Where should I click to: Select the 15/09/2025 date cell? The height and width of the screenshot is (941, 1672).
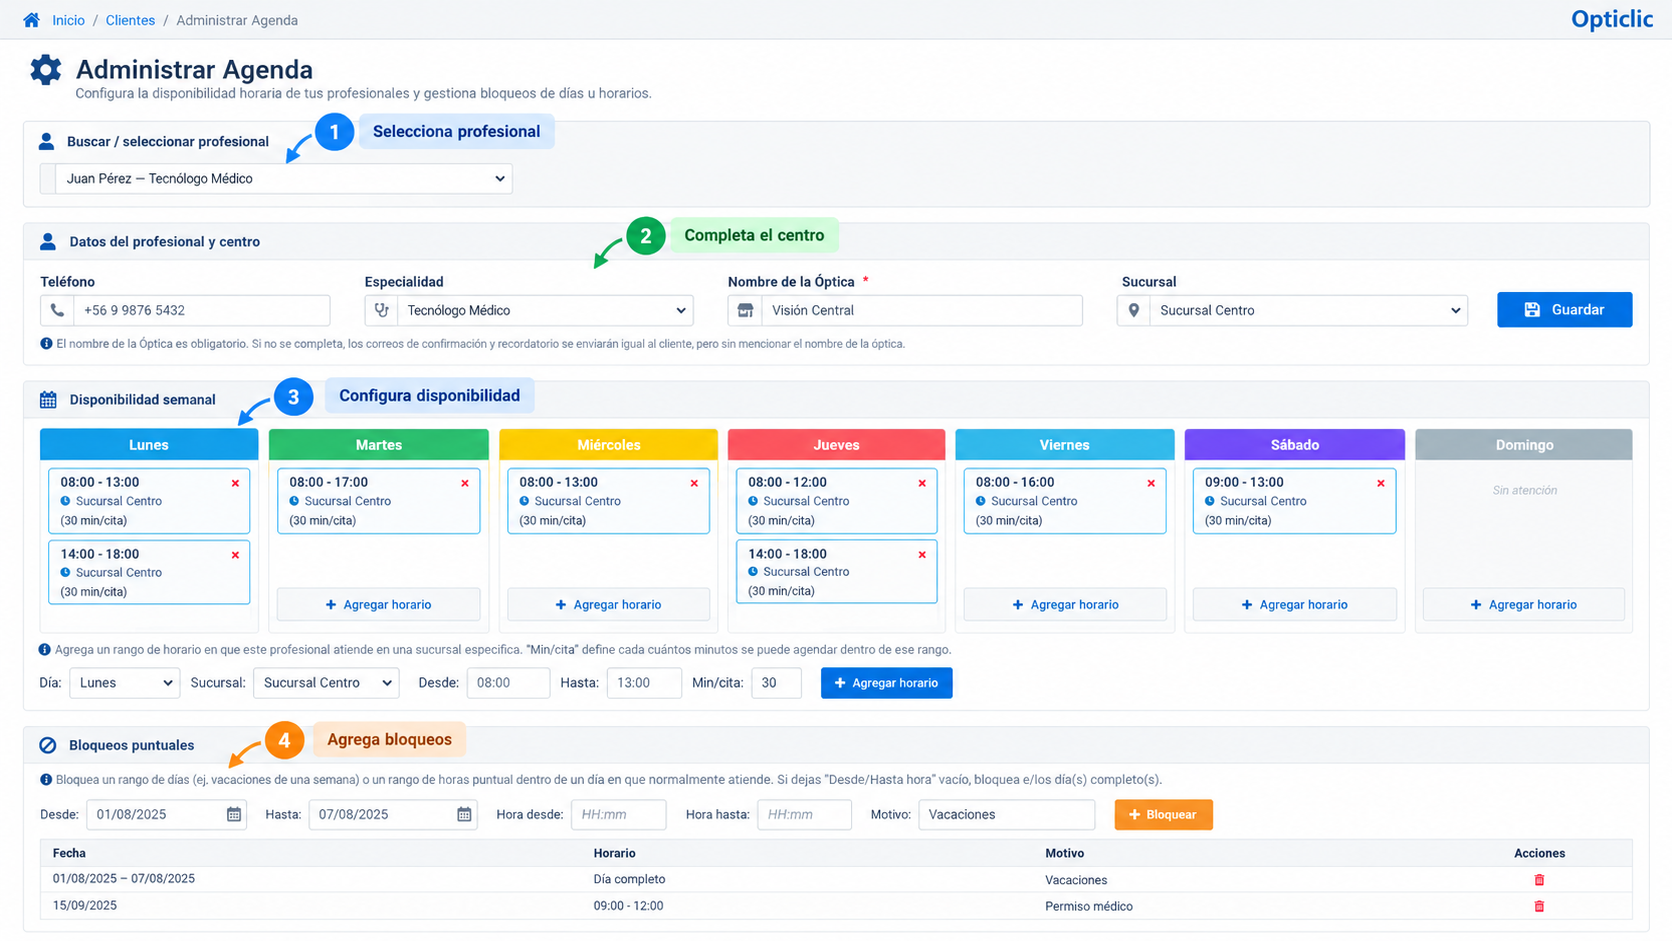[x=85, y=906]
